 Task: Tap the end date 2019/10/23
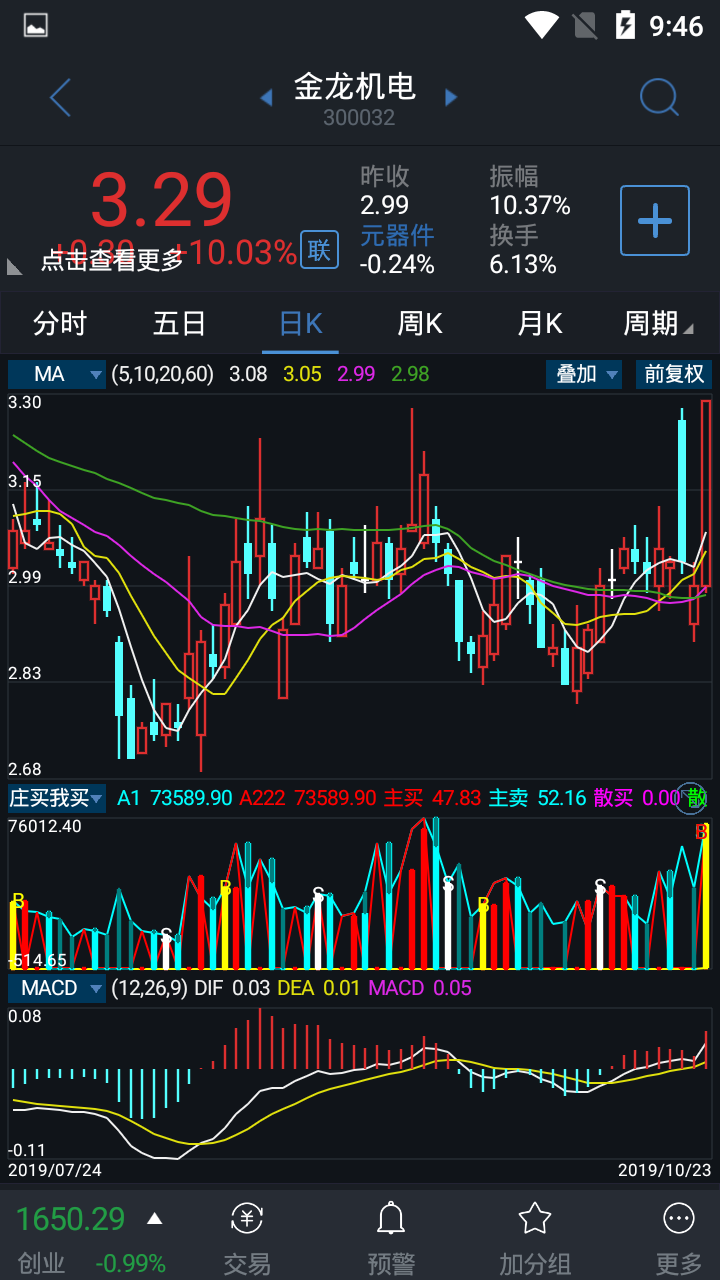664,1169
